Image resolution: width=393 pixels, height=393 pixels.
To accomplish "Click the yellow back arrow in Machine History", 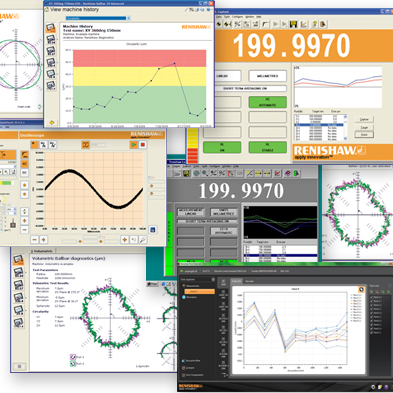I will tap(52, 123).
